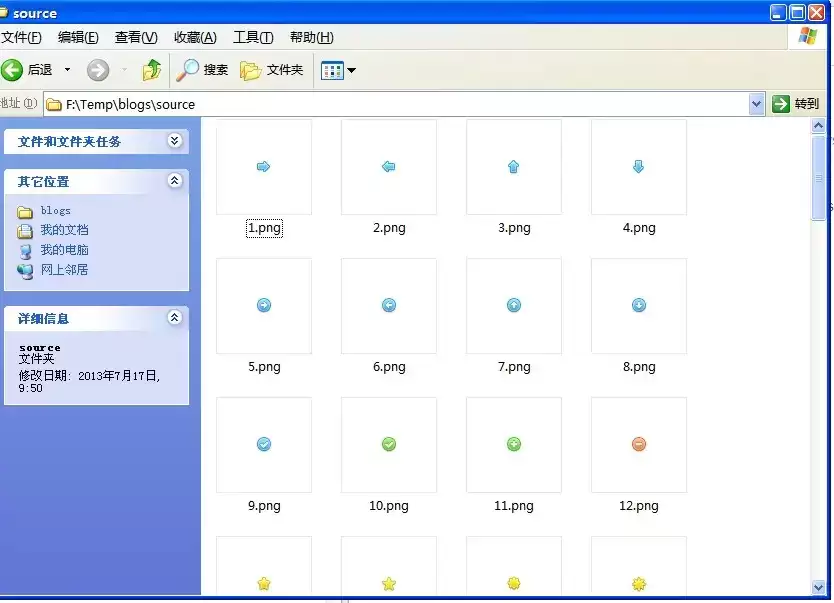Click the 5.png file name label

tap(264, 367)
